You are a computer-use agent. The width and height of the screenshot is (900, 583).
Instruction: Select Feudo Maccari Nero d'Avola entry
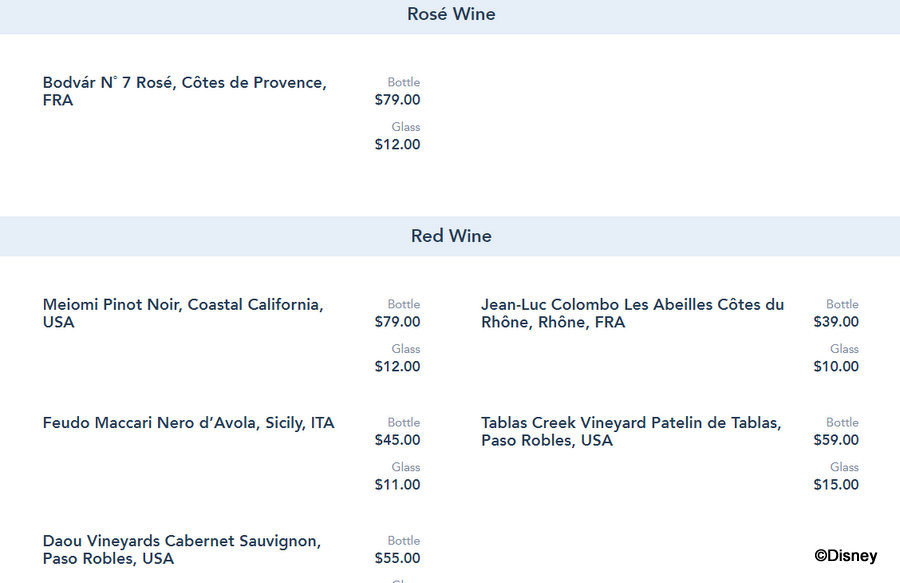coord(188,423)
